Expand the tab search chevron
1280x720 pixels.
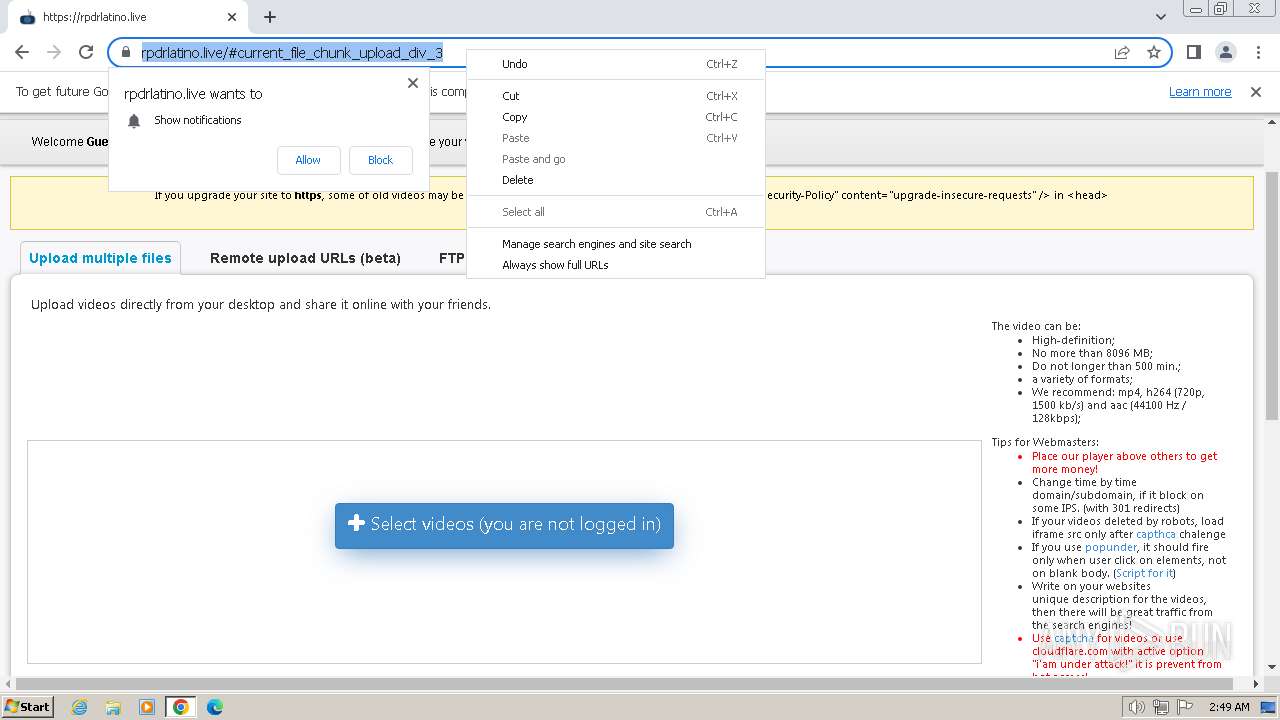pyautogui.click(x=1160, y=17)
